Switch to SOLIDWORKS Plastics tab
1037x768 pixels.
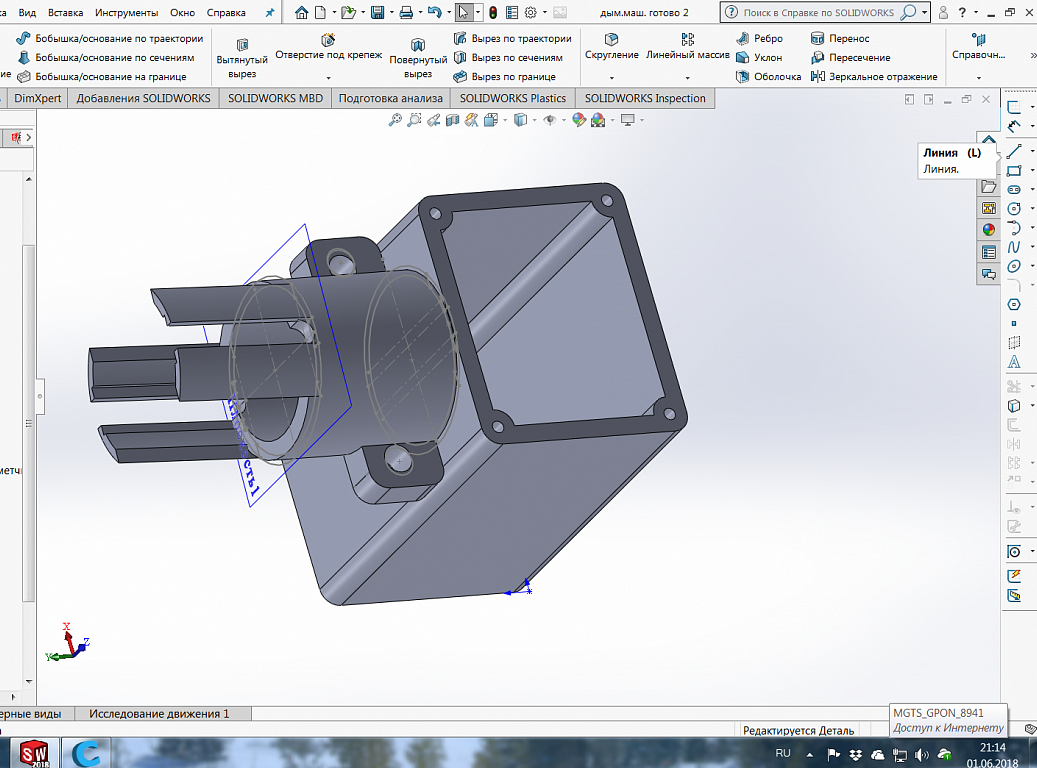(513, 99)
